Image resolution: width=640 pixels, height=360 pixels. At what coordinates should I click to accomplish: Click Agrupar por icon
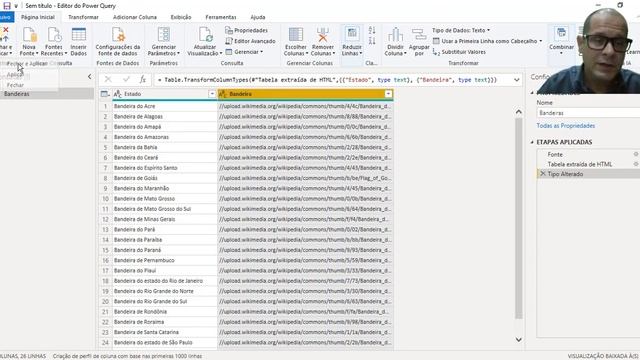pos(419,35)
